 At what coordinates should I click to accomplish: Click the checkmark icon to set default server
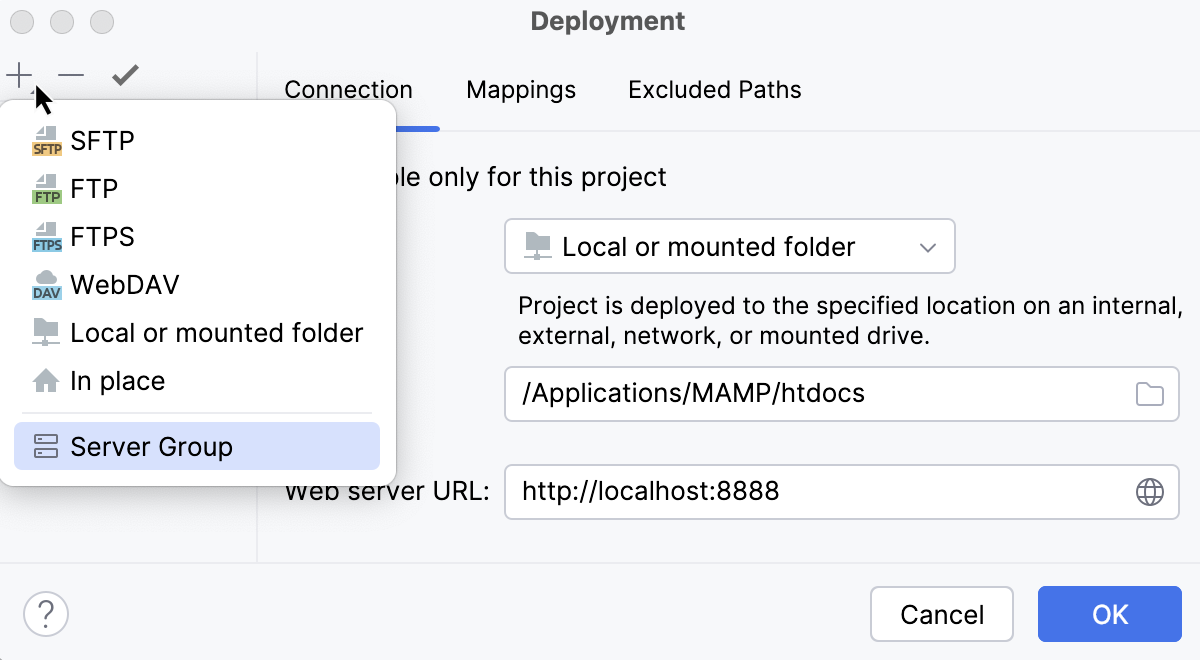124,74
